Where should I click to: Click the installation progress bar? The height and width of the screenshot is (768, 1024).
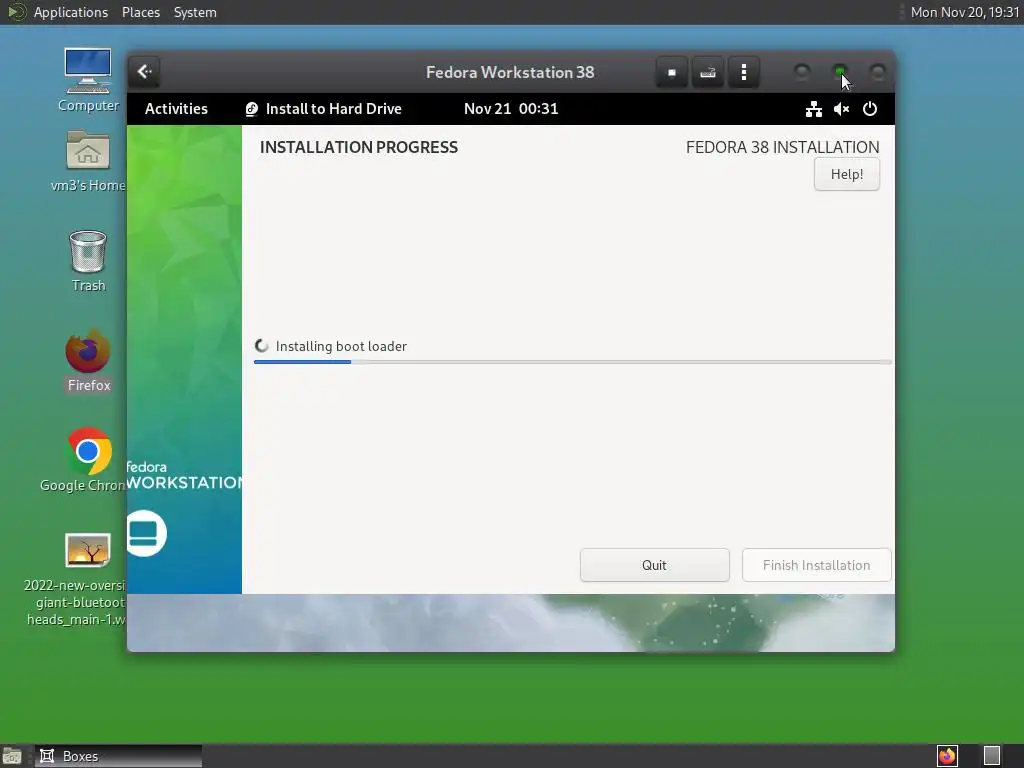coord(573,362)
